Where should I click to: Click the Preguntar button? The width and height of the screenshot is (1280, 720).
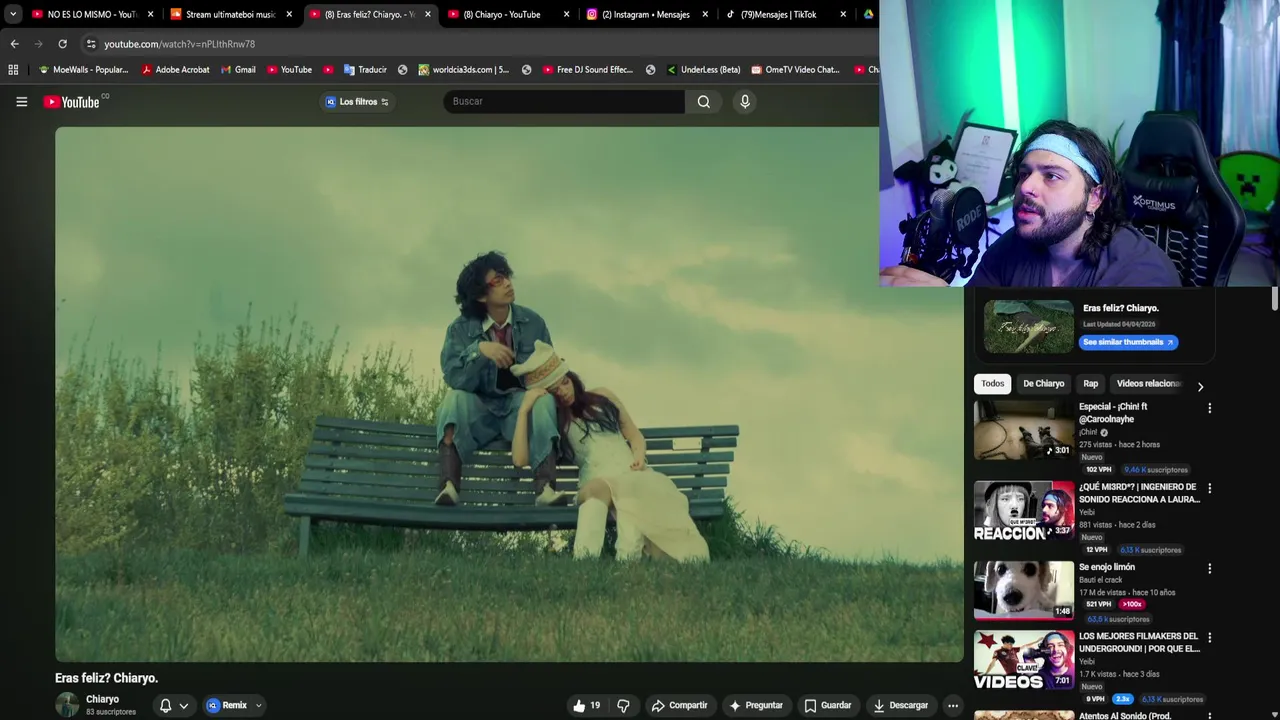756,705
